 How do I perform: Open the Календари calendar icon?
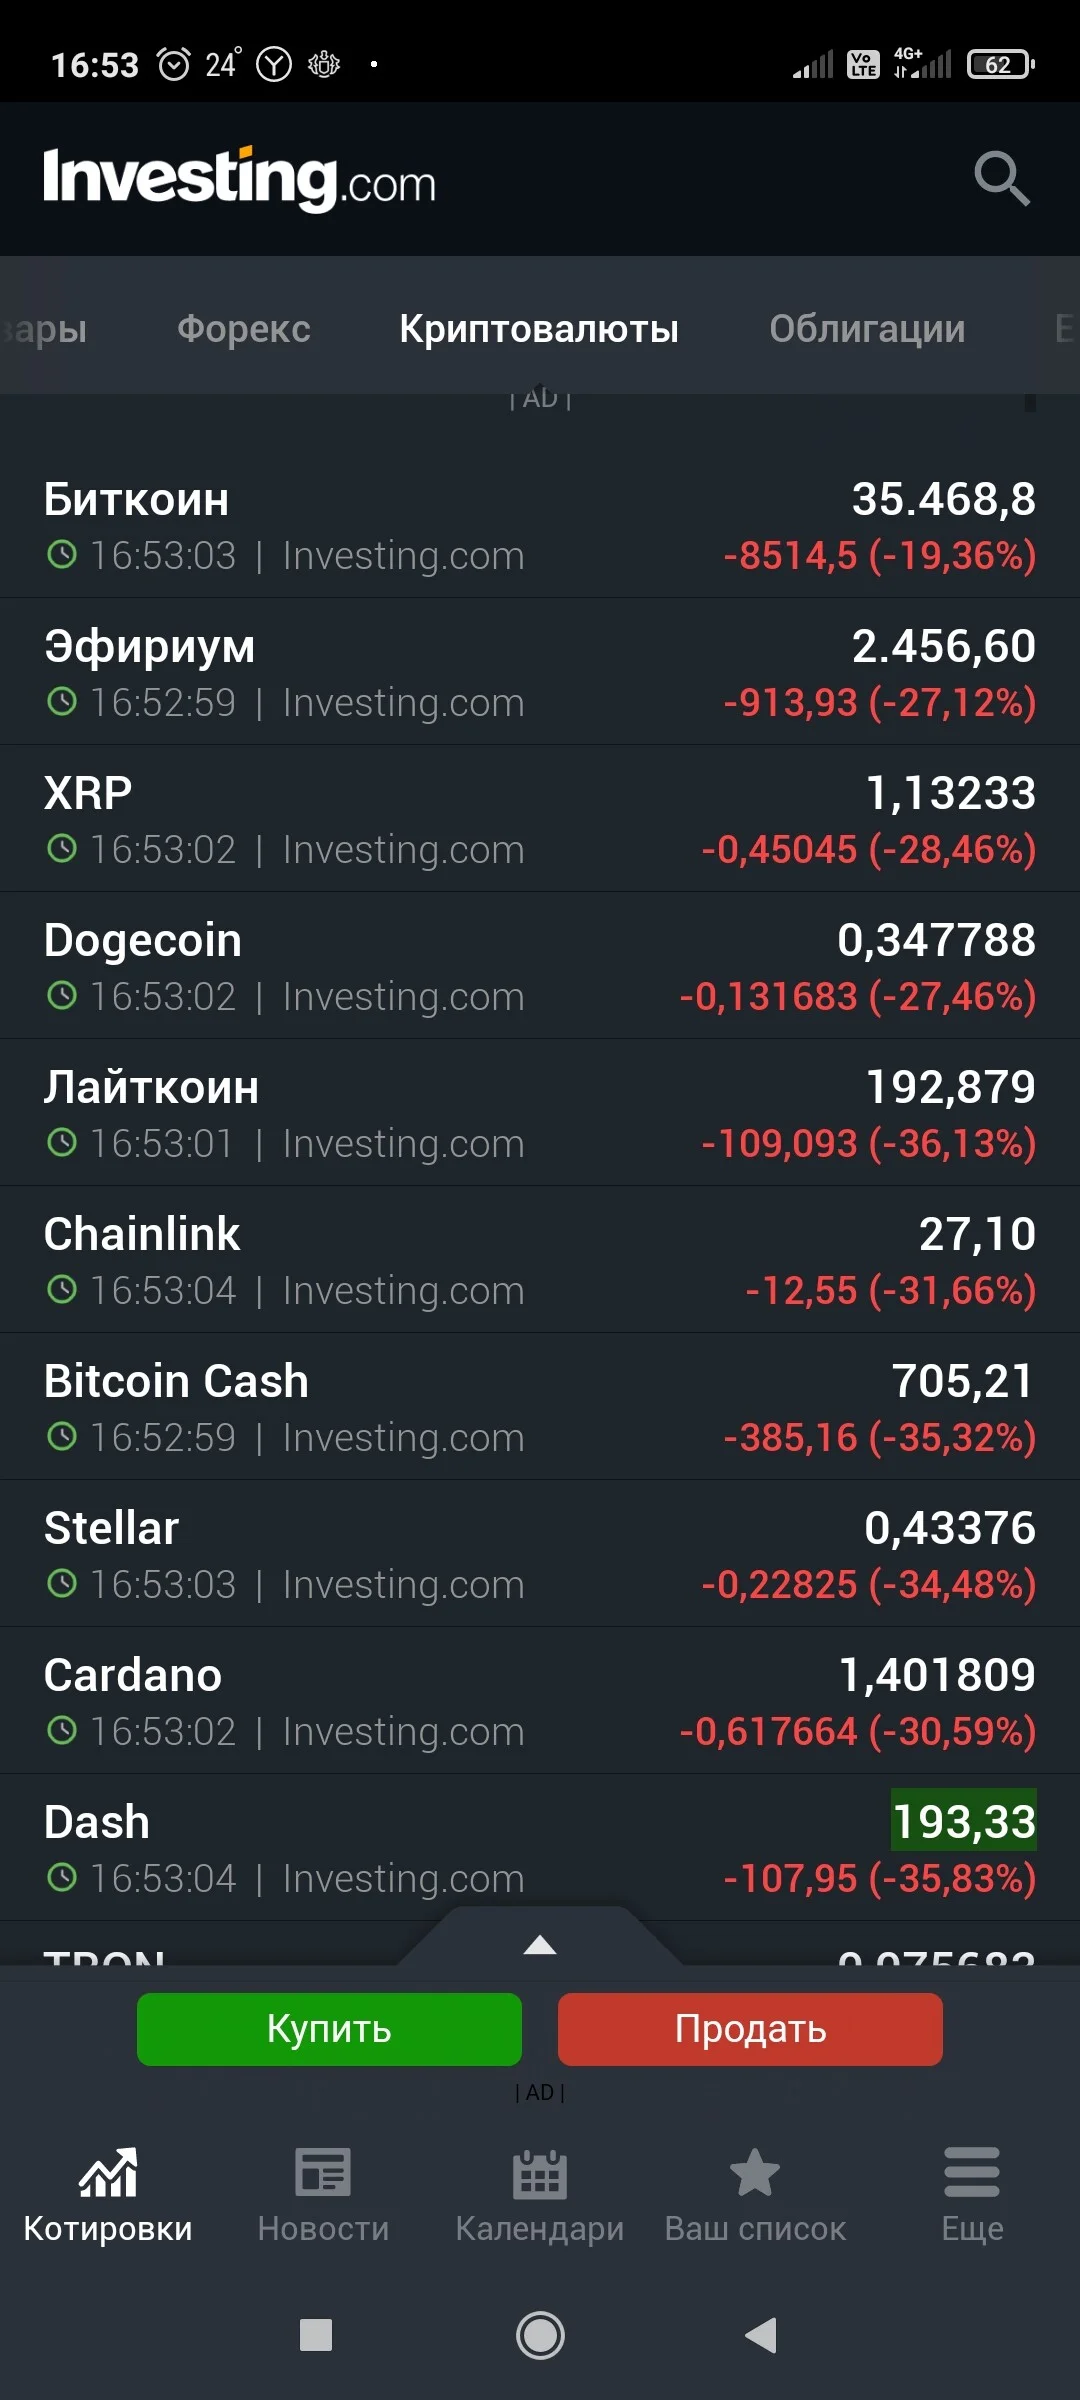click(x=540, y=2174)
